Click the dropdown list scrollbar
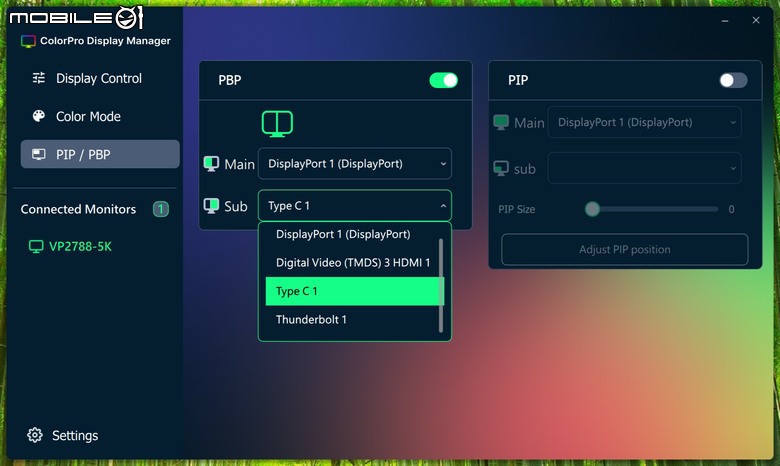The width and height of the screenshot is (780, 466). (x=441, y=285)
